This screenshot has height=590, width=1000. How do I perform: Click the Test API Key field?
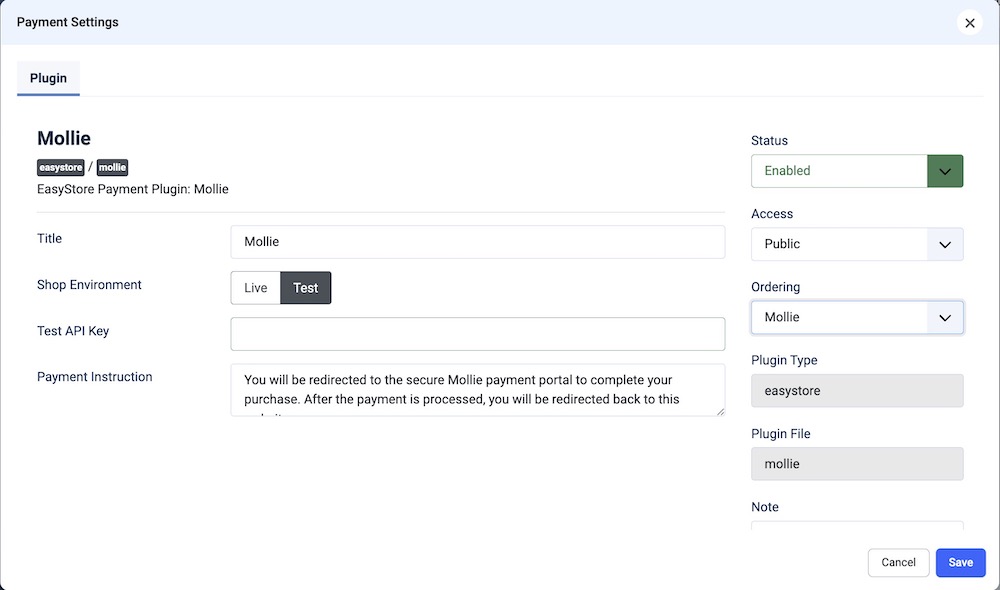click(477, 334)
